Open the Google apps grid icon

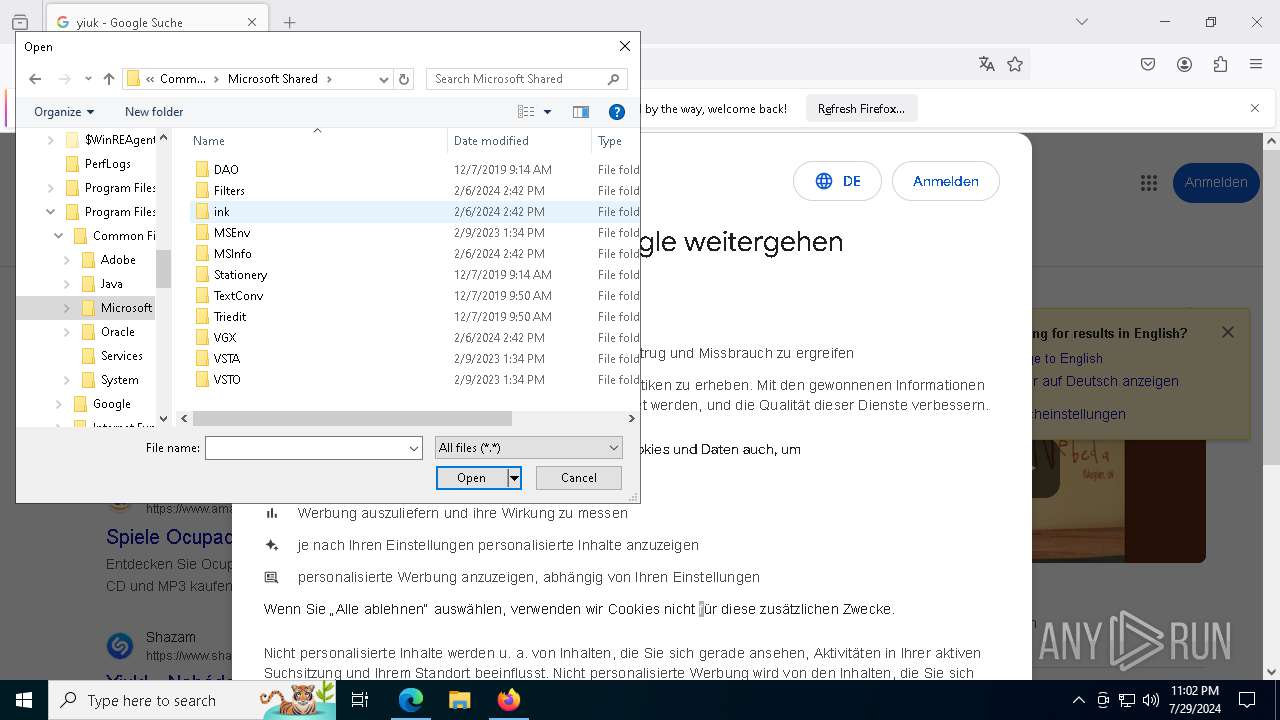tap(1148, 183)
